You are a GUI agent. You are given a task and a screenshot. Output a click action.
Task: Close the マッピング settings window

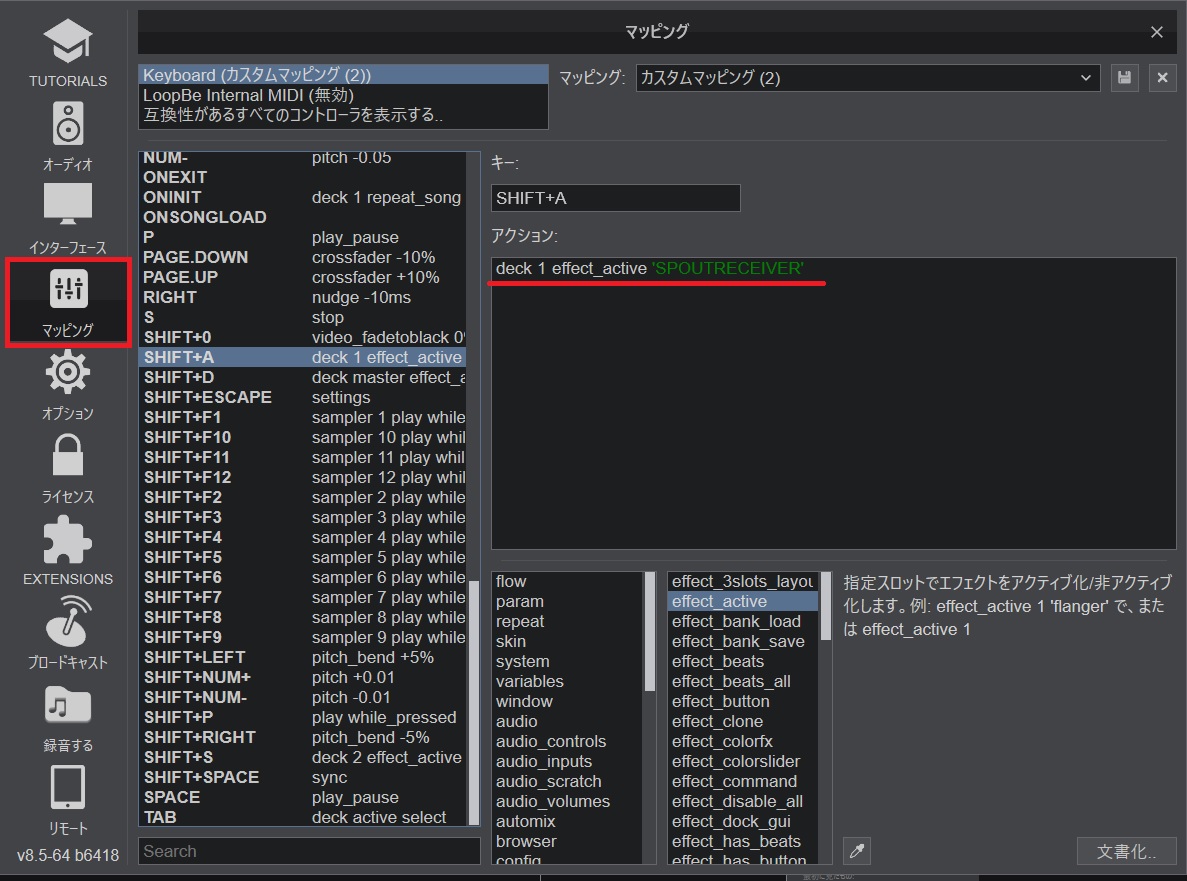1156,32
